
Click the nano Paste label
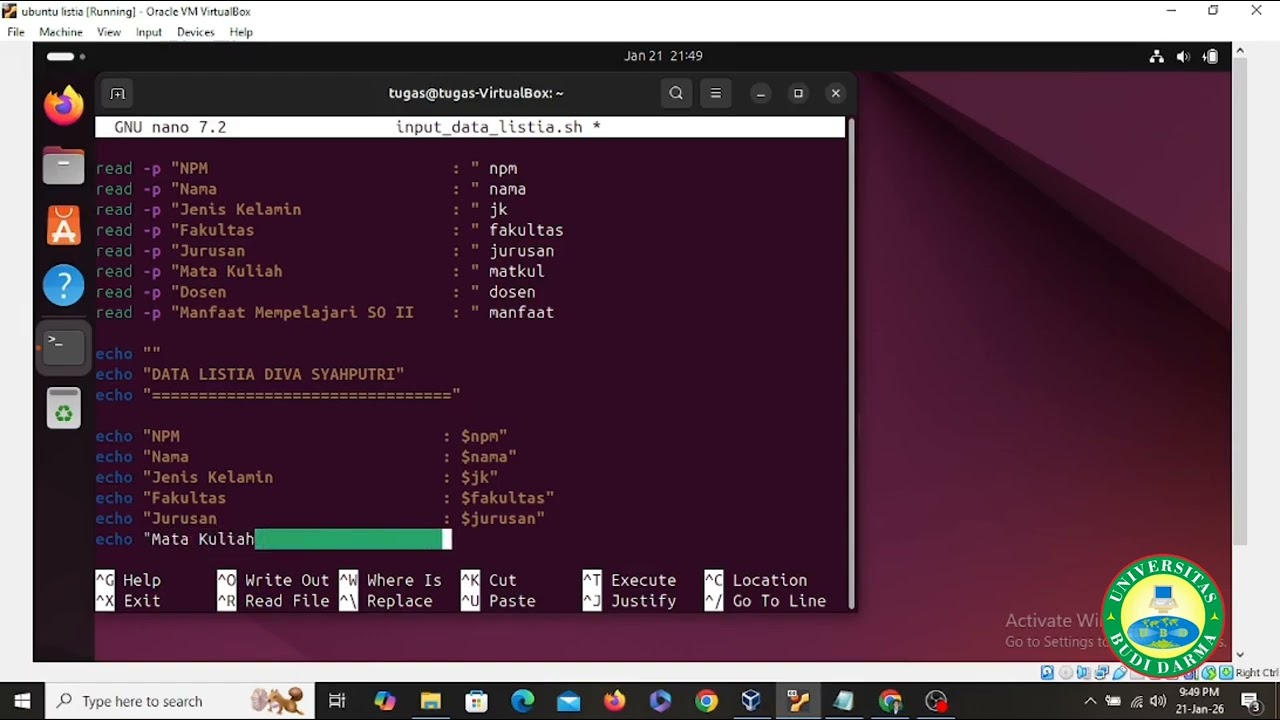(512, 601)
